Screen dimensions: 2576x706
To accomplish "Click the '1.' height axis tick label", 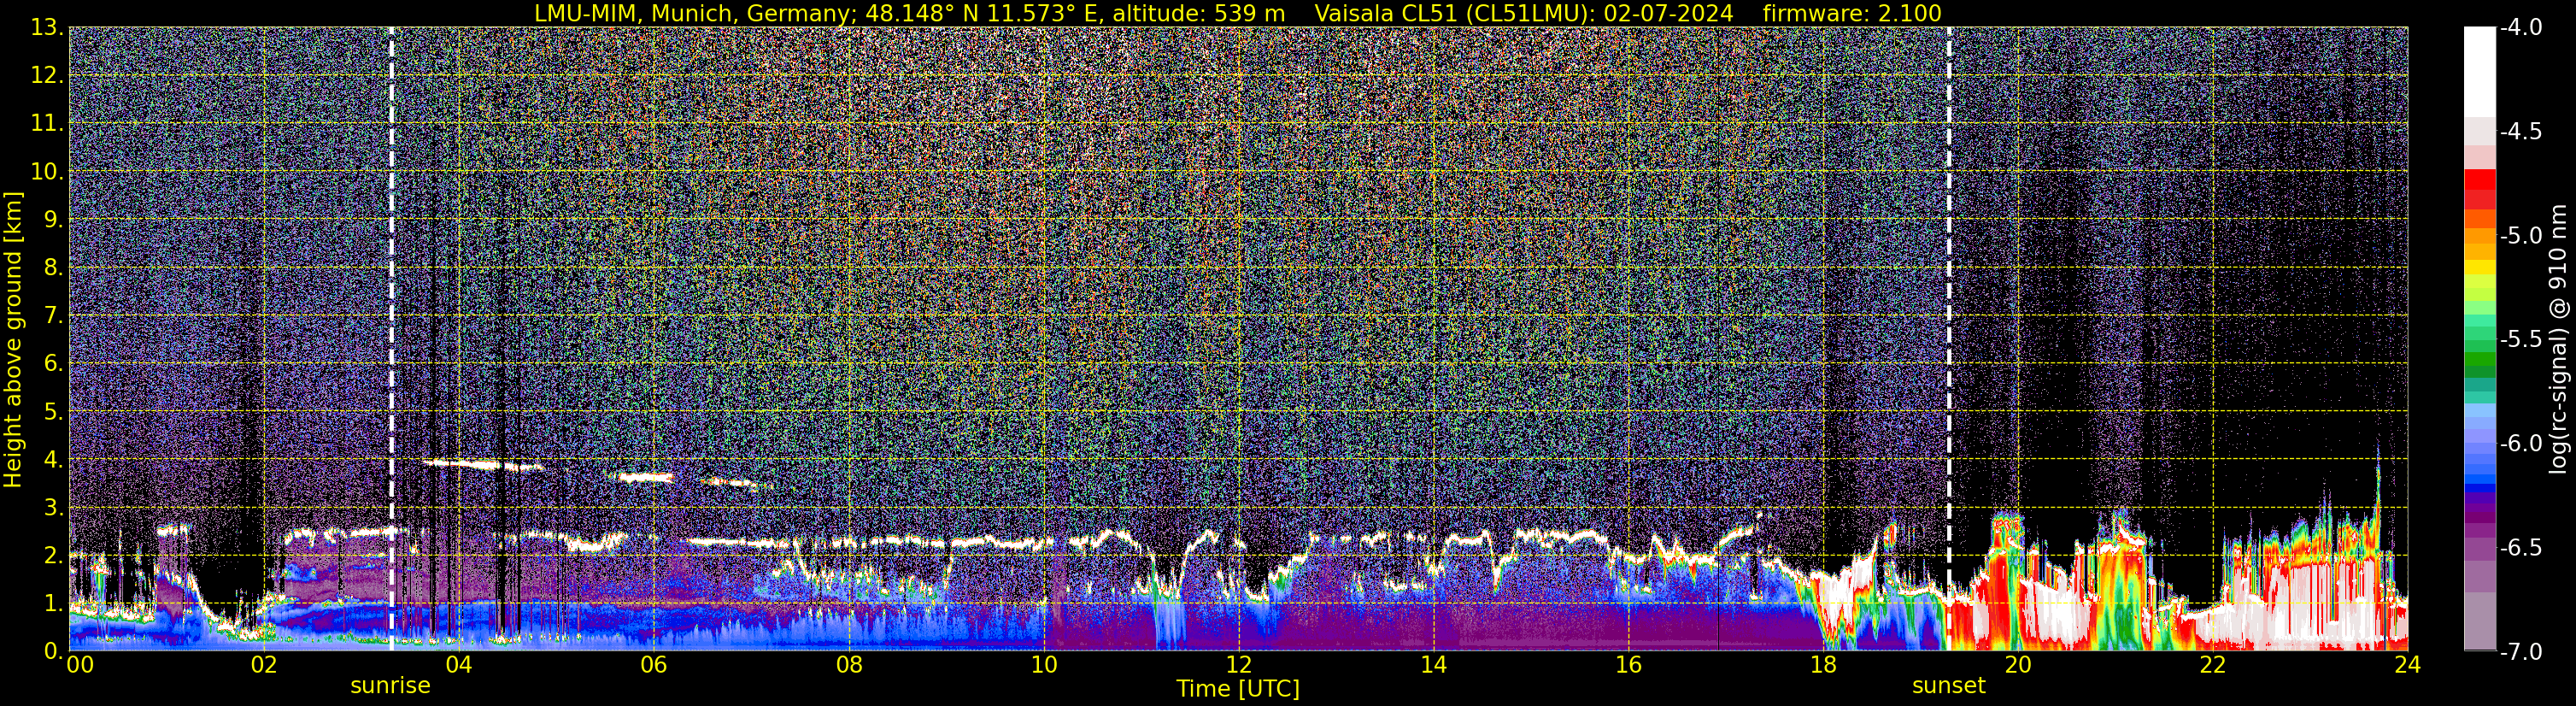I will (53, 603).
